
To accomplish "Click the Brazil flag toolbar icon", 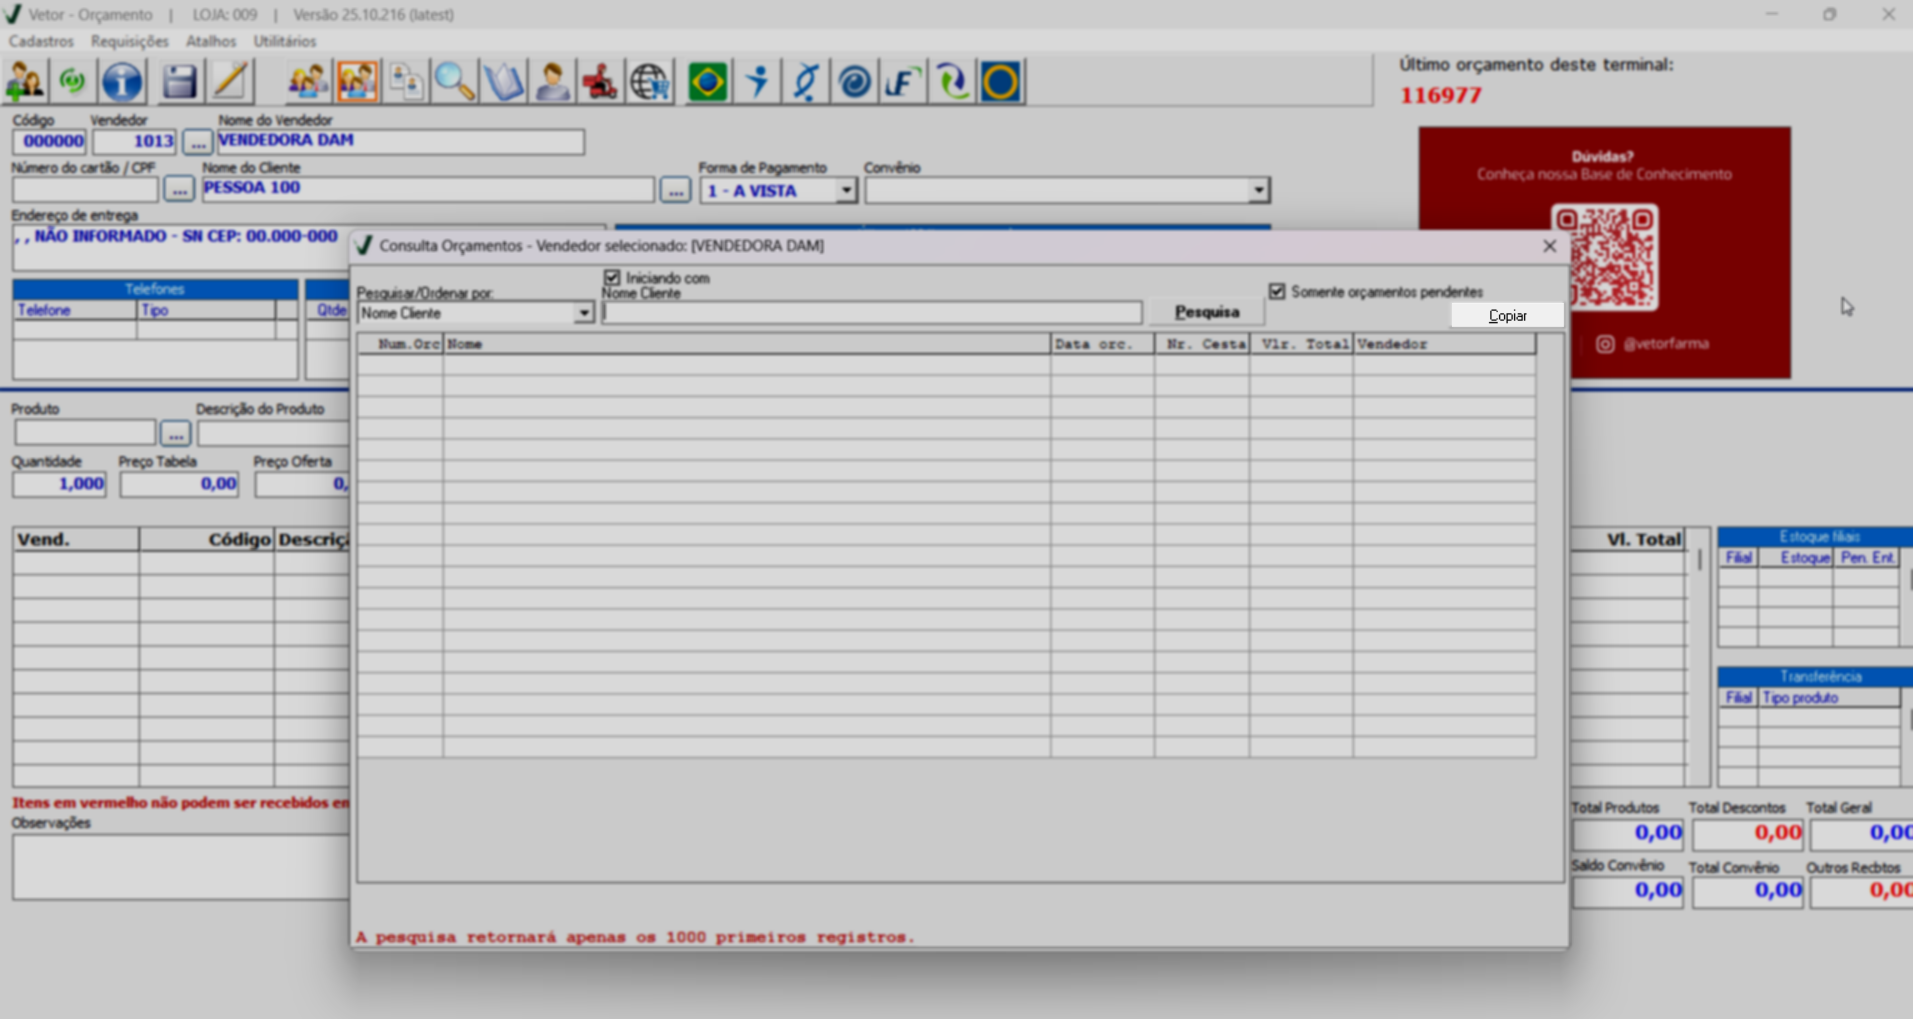I will coord(707,82).
